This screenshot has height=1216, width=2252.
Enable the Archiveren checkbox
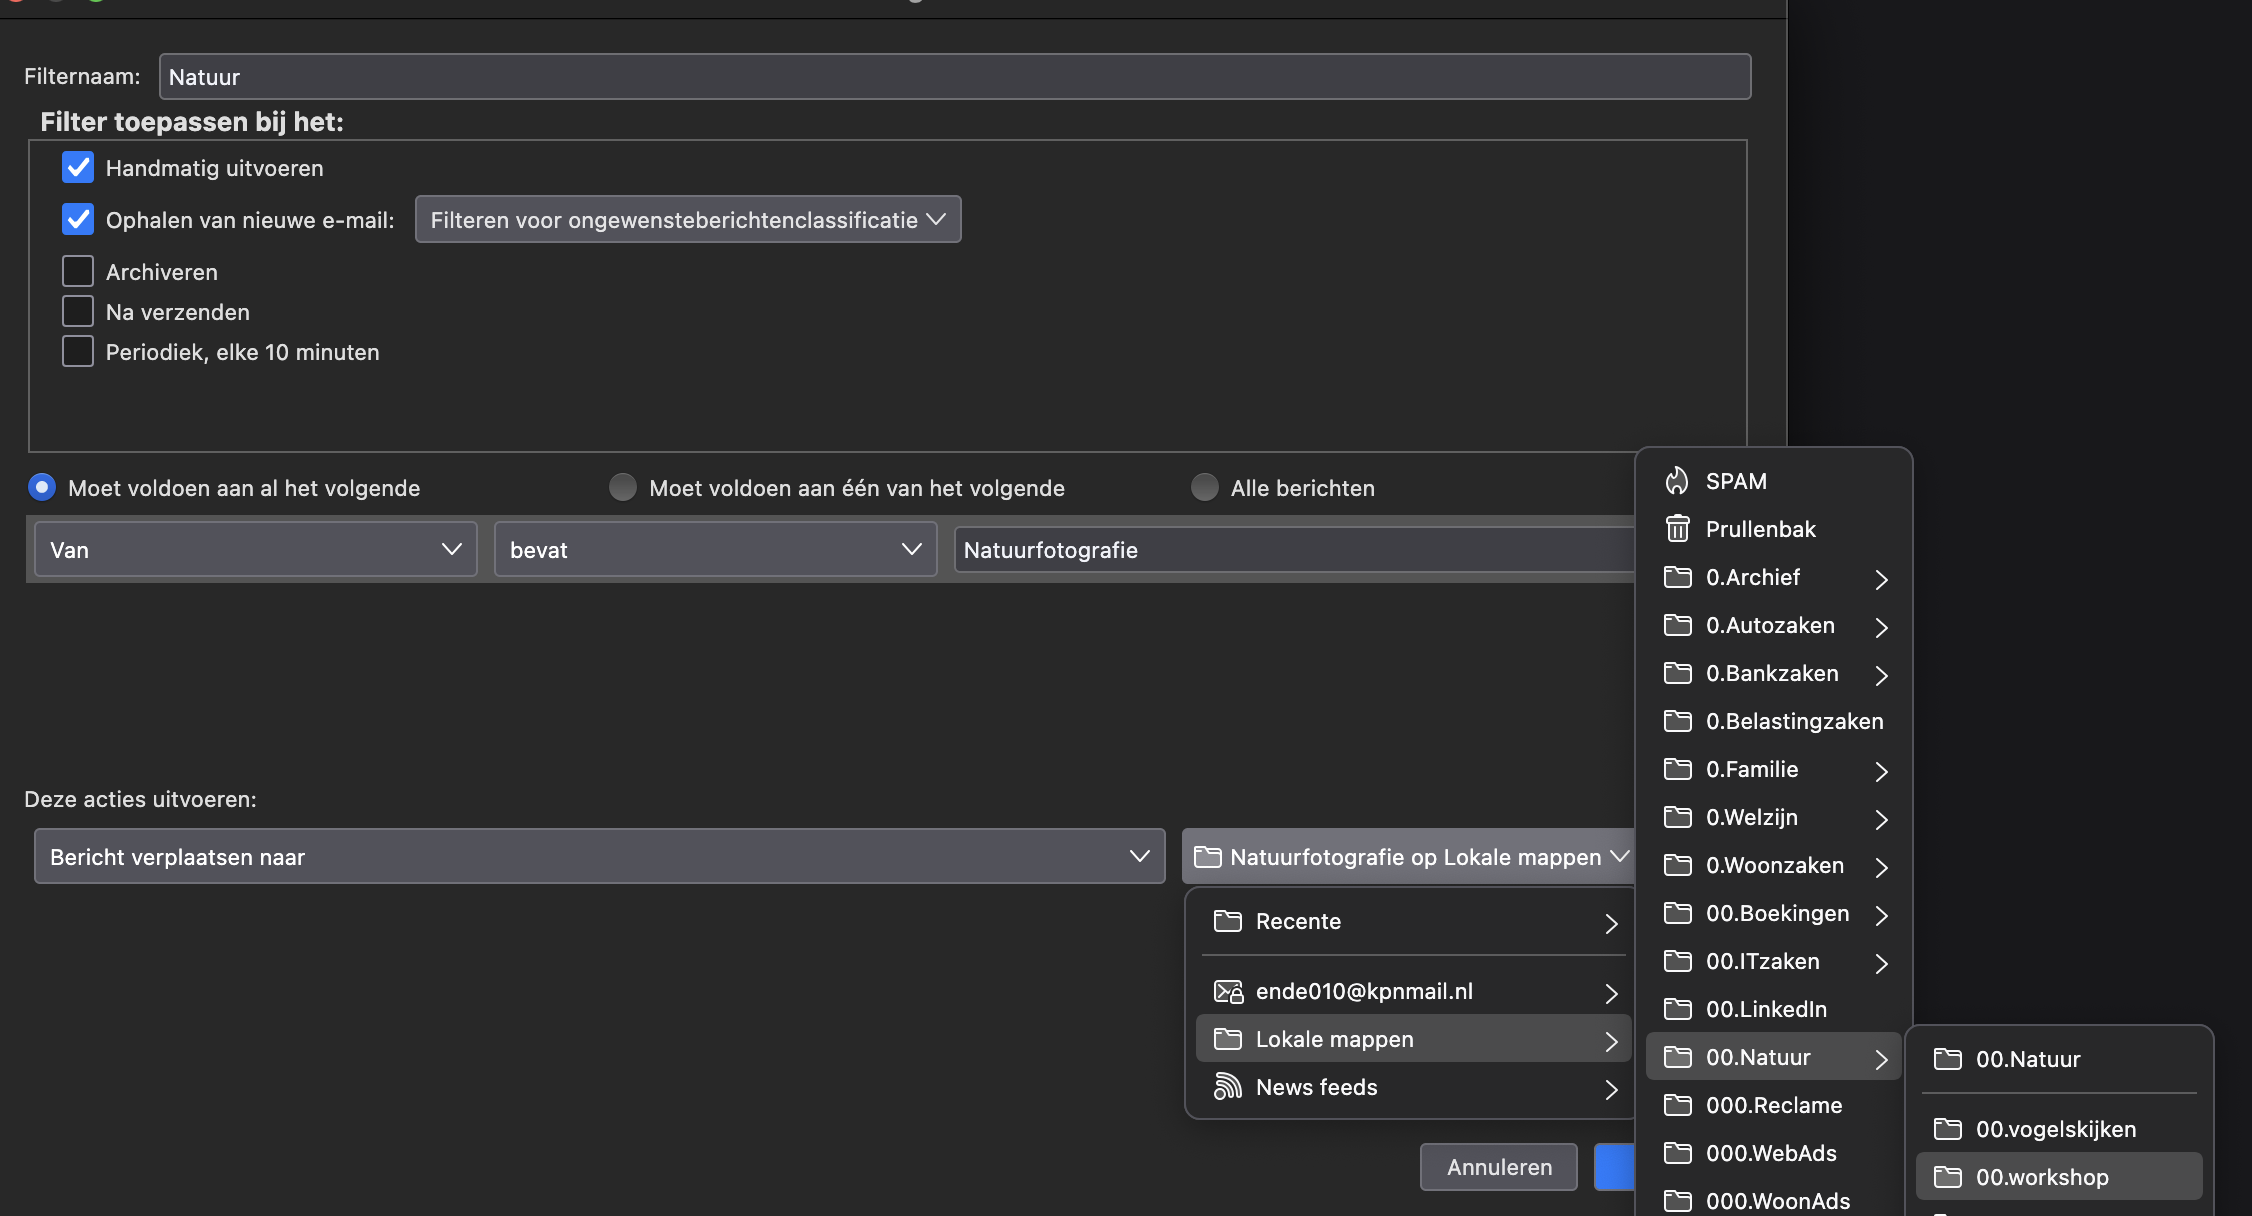click(78, 272)
